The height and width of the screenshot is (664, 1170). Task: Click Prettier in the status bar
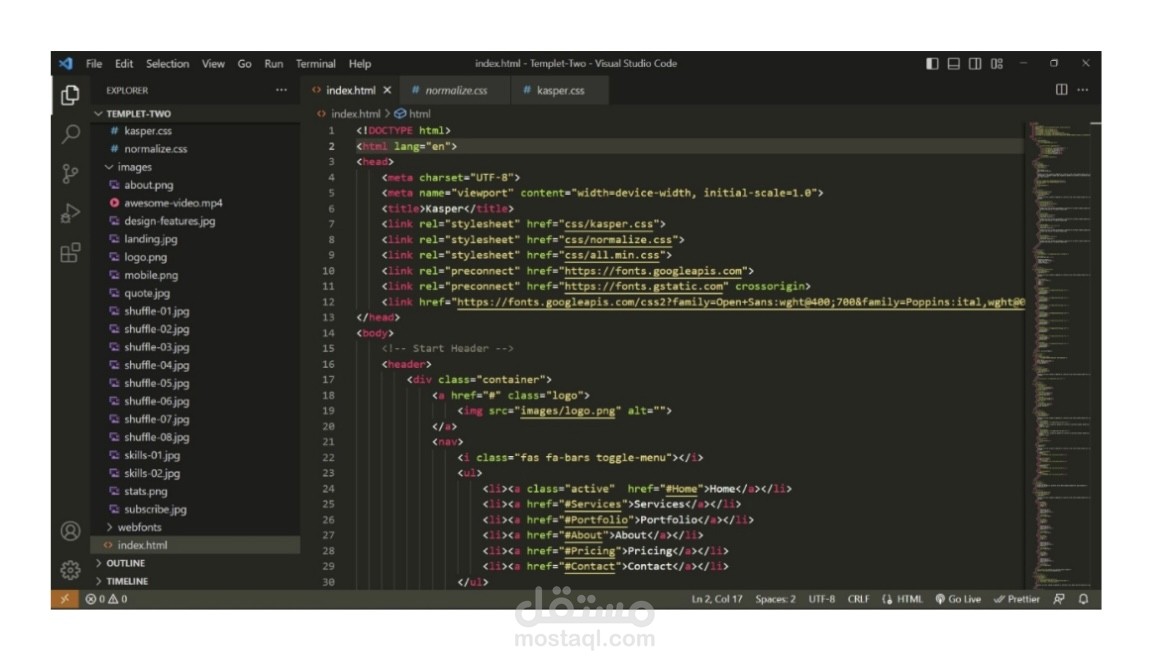point(1017,599)
